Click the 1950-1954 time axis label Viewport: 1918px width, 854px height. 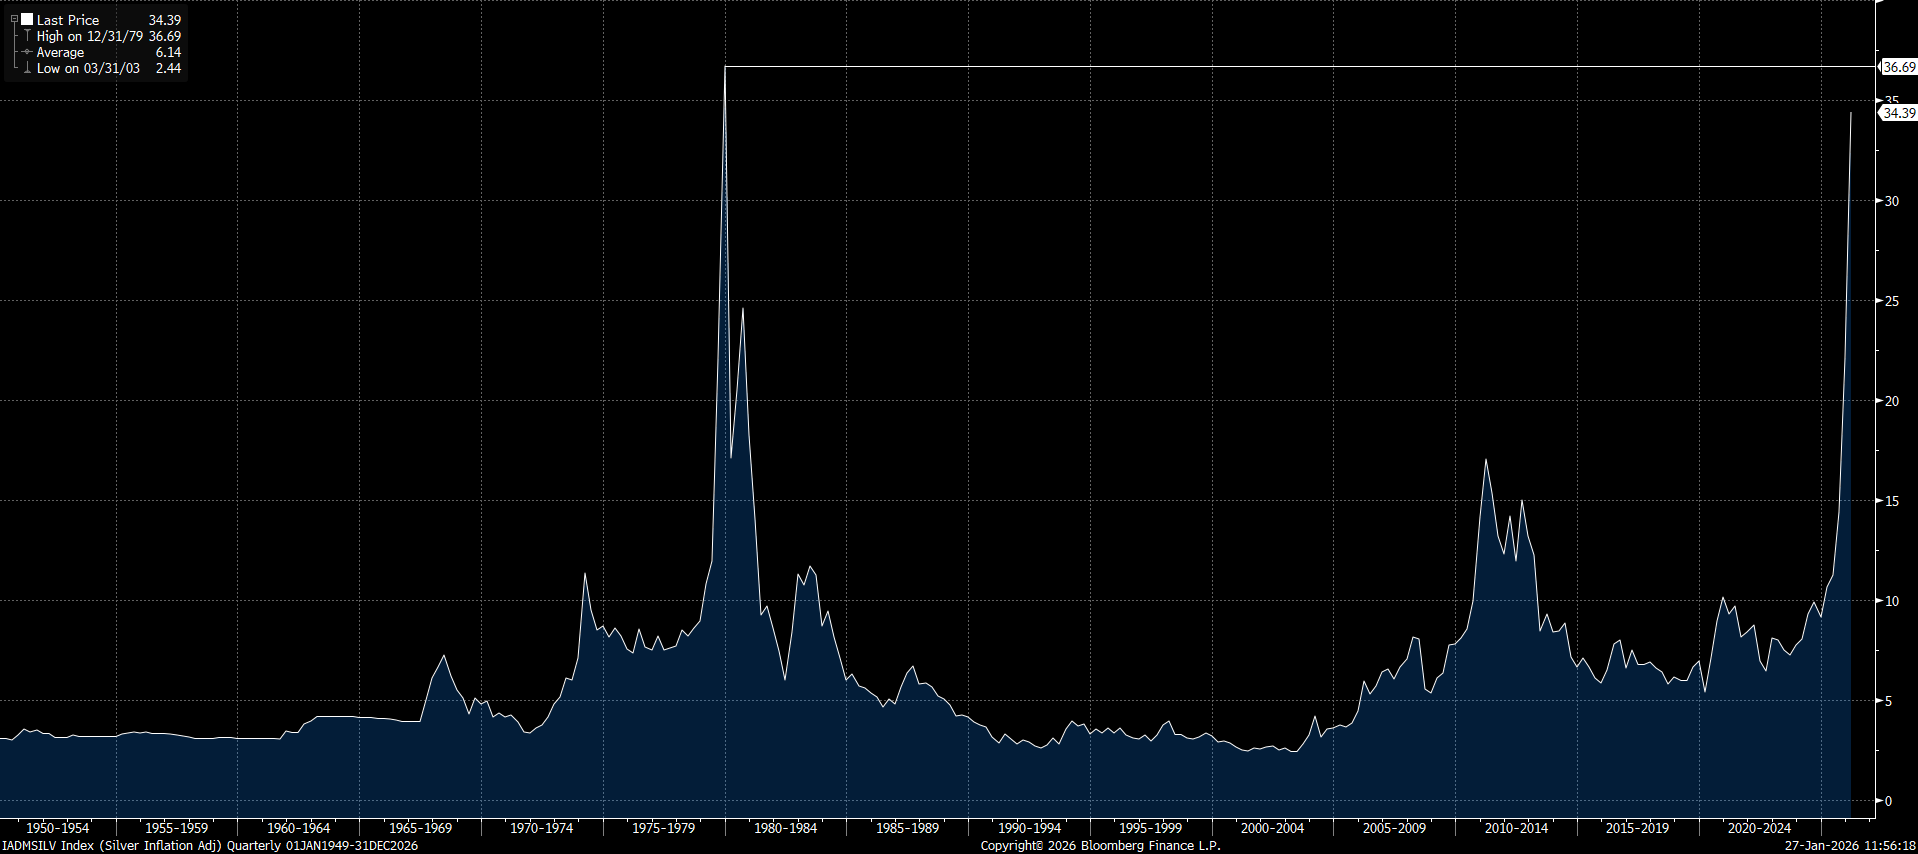pyautogui.click(x=57, y=828)
